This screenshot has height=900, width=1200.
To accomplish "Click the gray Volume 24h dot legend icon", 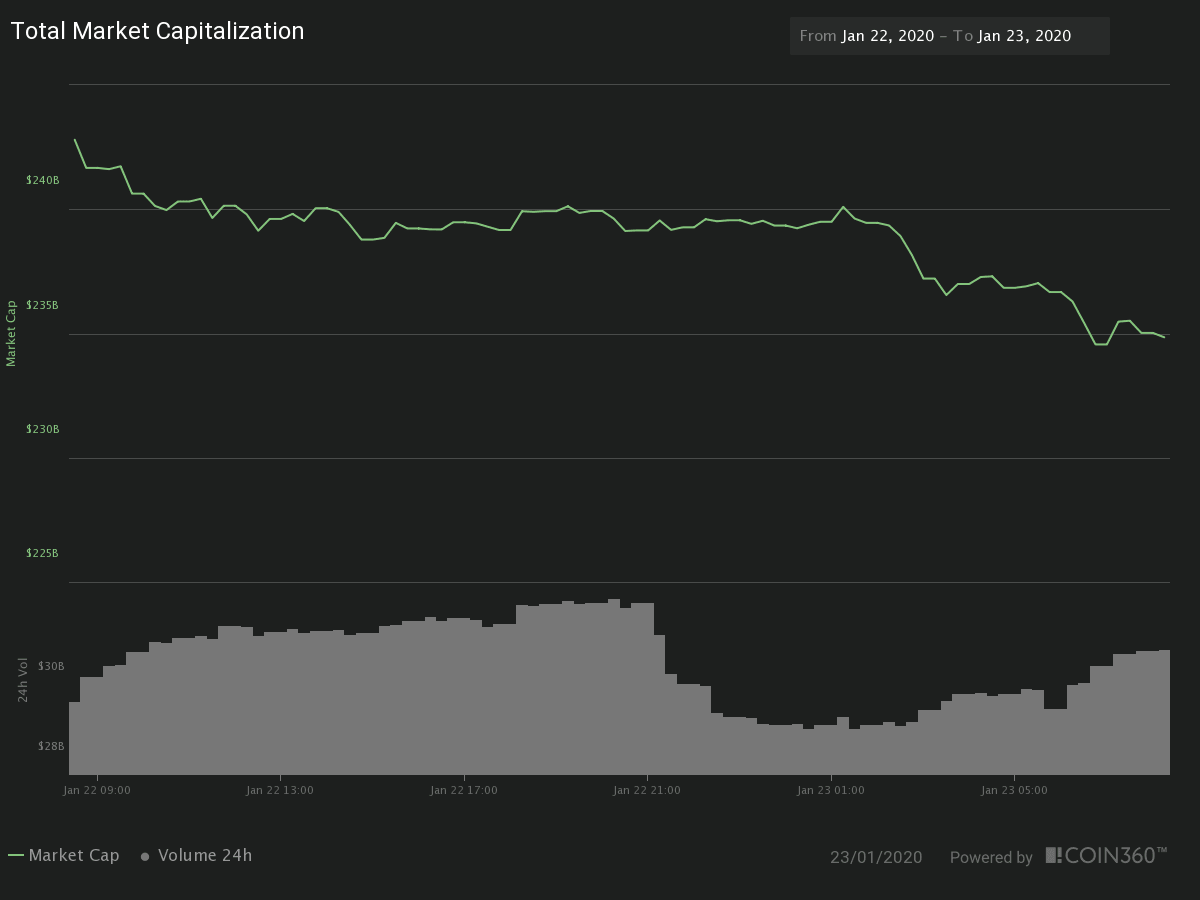I will (x=144, y=856).
